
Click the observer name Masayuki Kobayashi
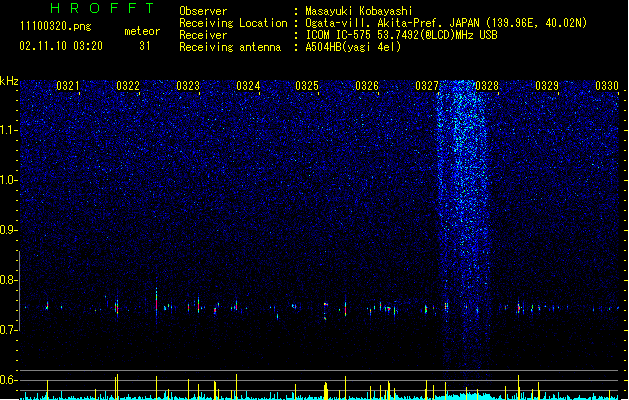click(359, 11)
